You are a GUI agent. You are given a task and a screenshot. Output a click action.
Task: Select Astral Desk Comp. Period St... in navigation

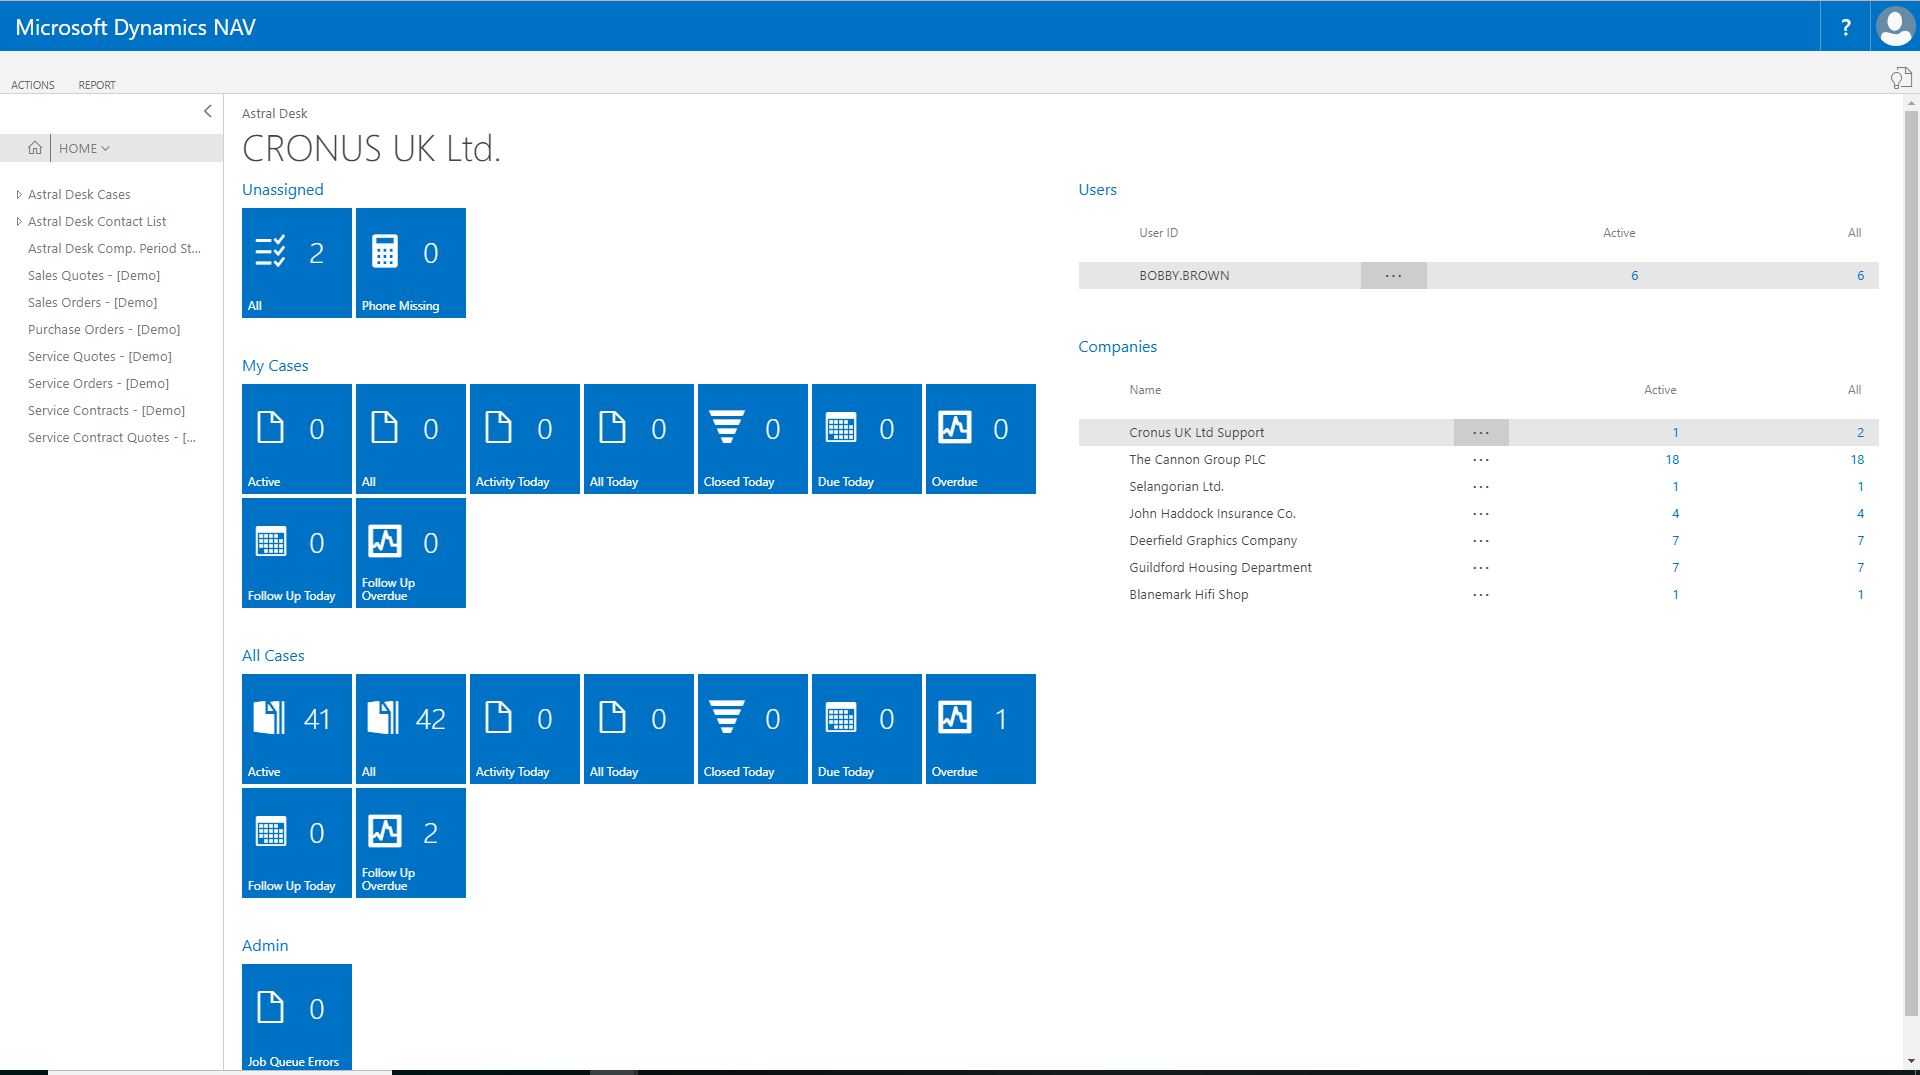(x=115, y=249)
